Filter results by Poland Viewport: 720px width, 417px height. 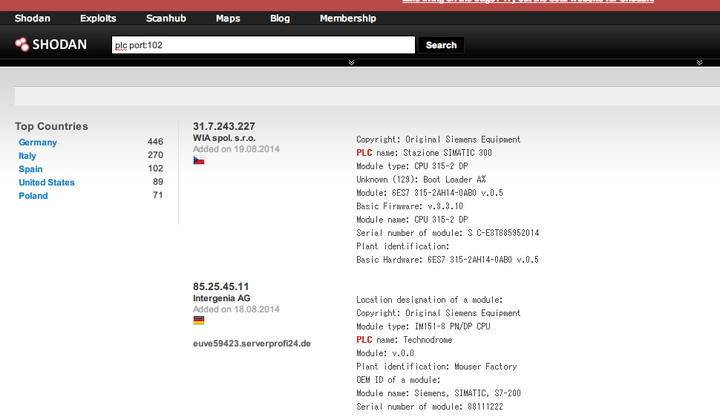pyautogui.click(x=33, y=196)
